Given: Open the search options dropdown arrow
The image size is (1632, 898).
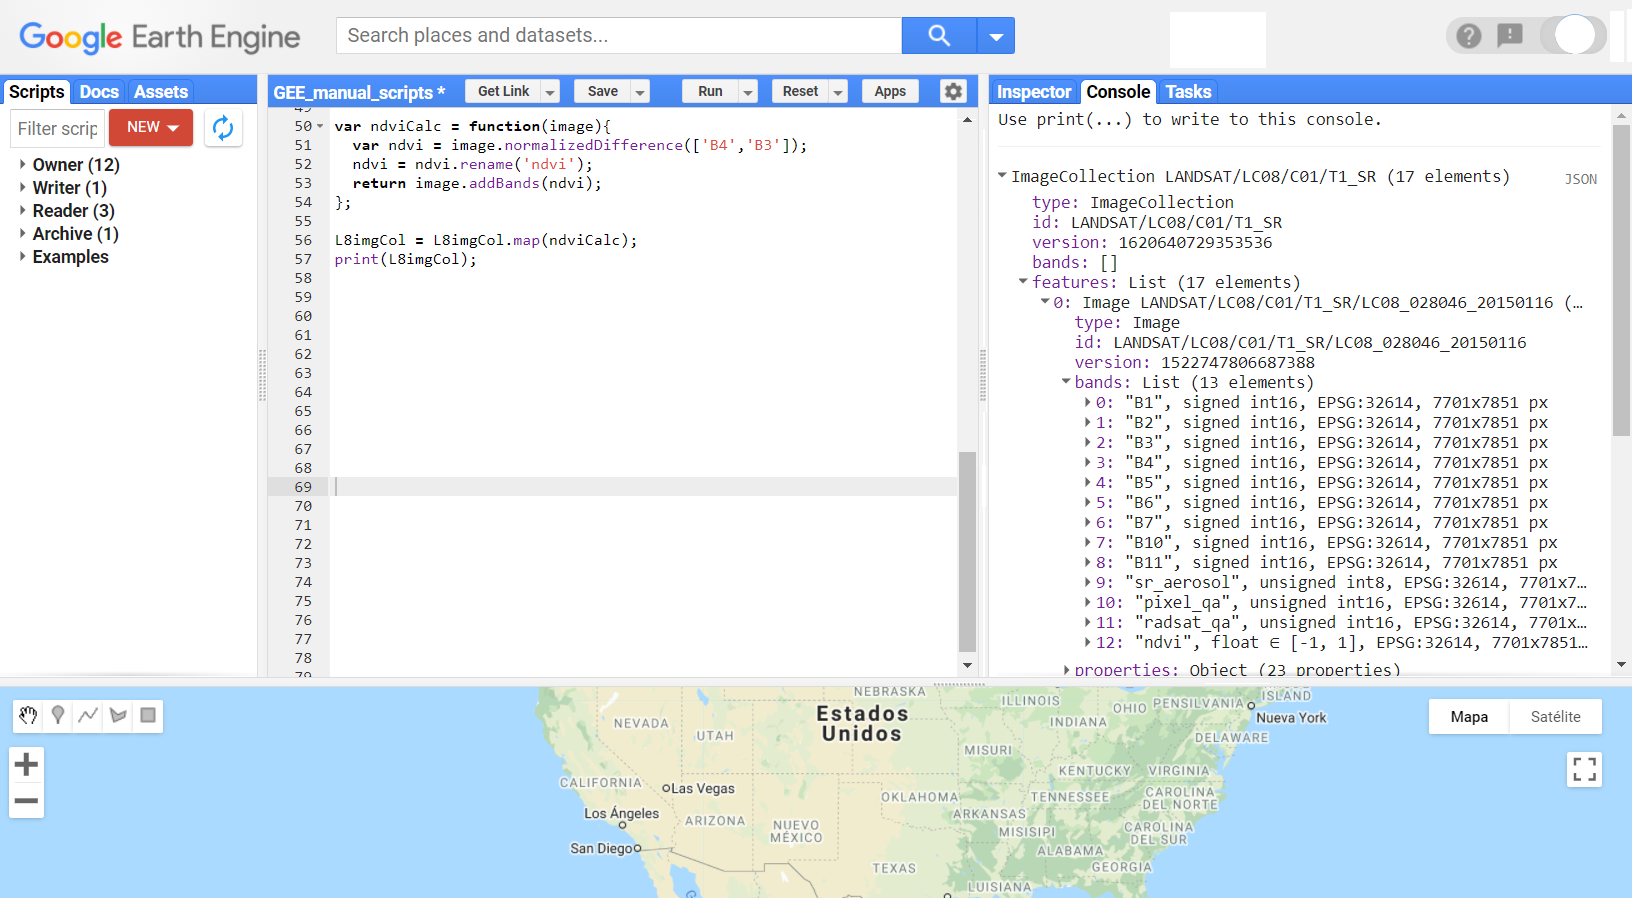Looking at the screenshot, I should [x=996, y=36].
